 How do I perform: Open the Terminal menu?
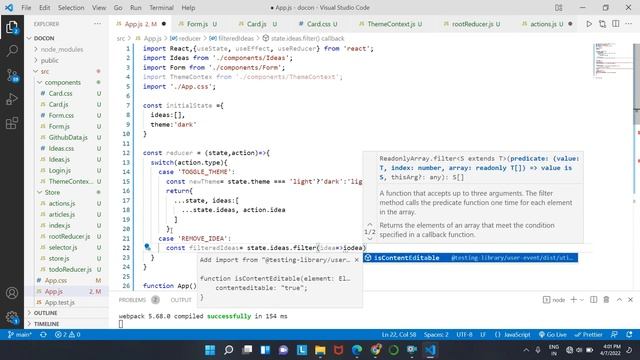[161, 8]
